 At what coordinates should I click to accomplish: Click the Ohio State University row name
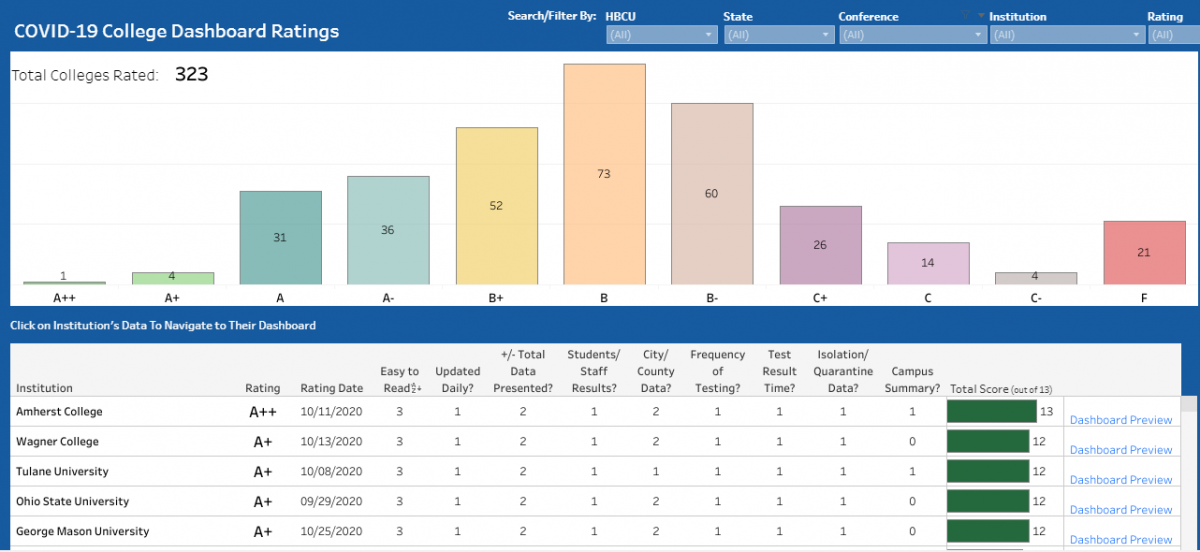click(72, 501)
